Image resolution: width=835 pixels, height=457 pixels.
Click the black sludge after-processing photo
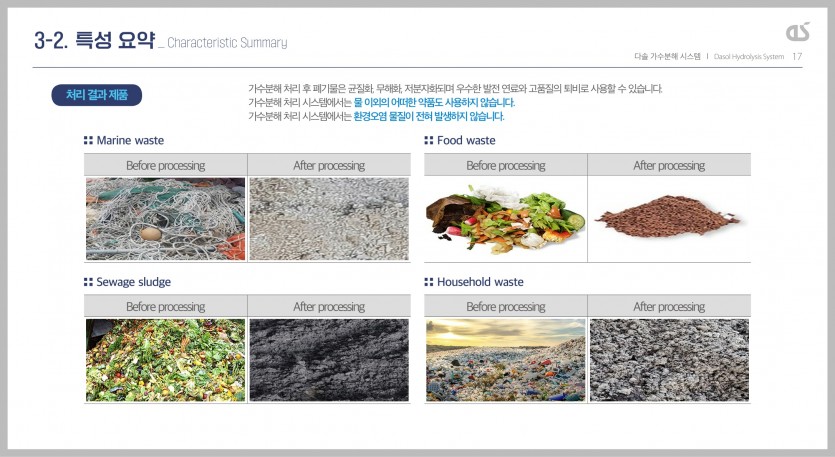click(329, 360)
